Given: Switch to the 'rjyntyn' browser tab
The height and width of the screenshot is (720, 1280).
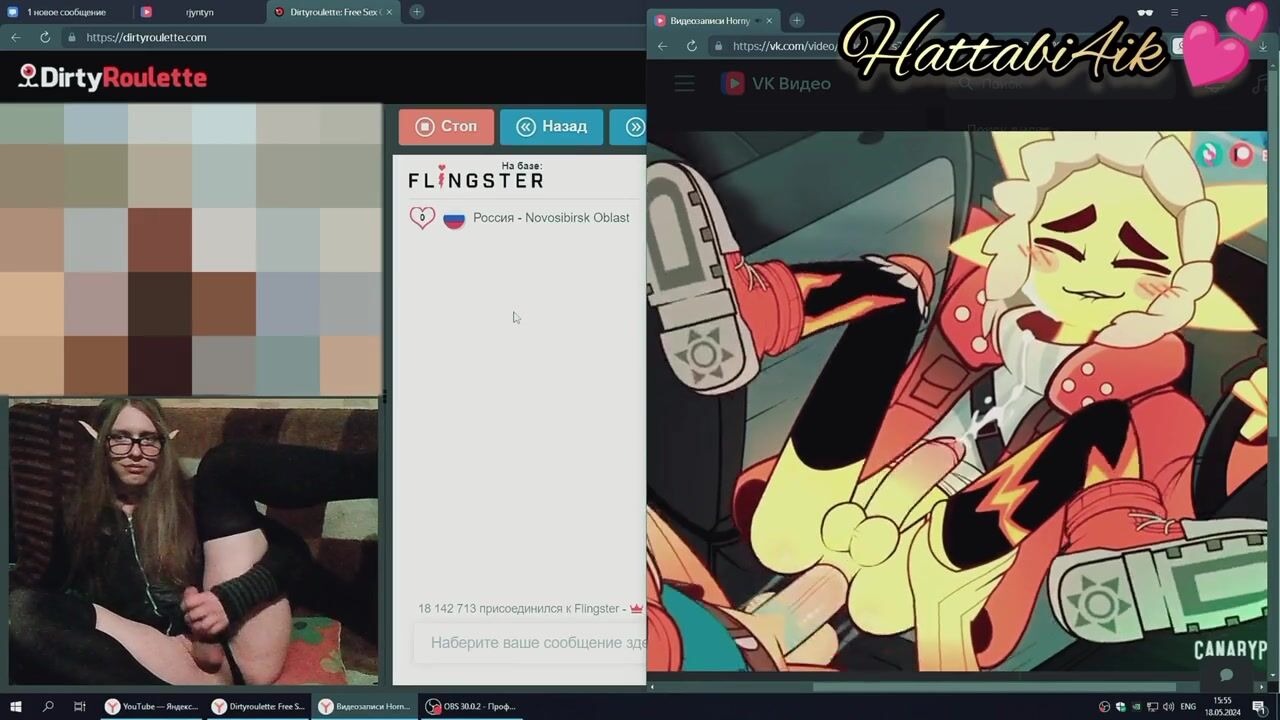Looking at the screenshot, I should pos(198,12).
